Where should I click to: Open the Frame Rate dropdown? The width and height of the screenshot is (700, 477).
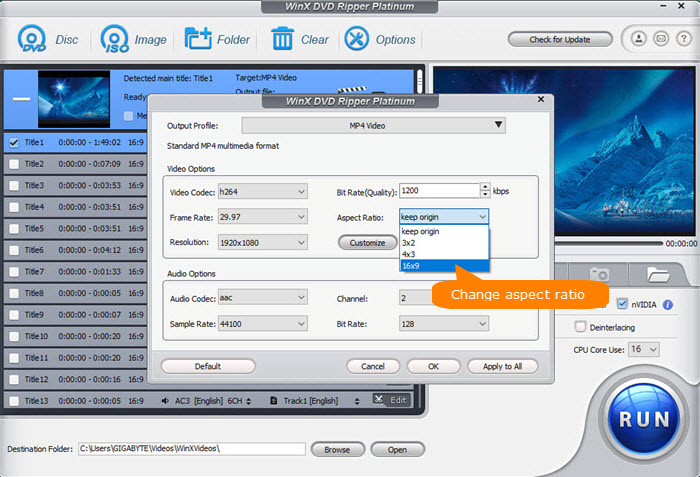point(262,217)
